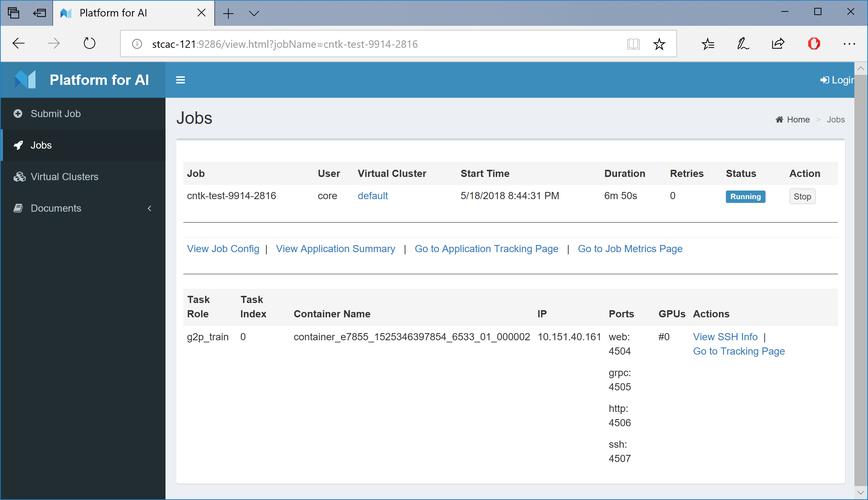This screenshot has height=500, width=868.
Task: Close the Platform for AI tab
Action: pos(202,13)
